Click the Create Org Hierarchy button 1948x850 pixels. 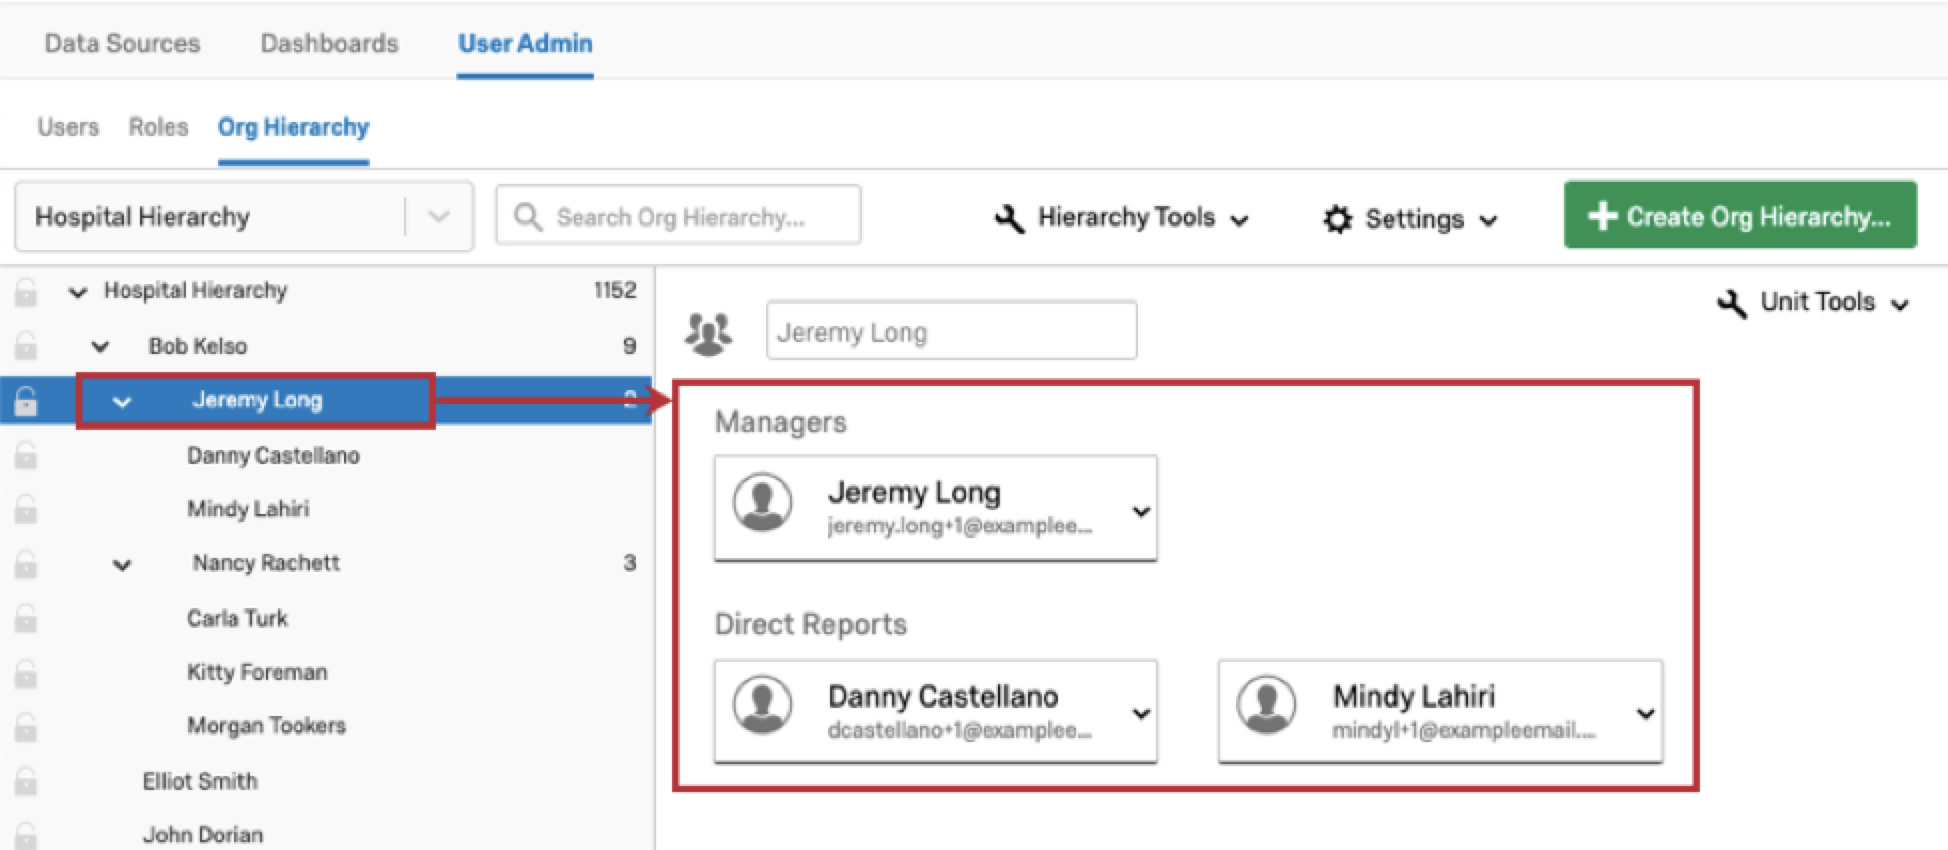point(1739,216)
